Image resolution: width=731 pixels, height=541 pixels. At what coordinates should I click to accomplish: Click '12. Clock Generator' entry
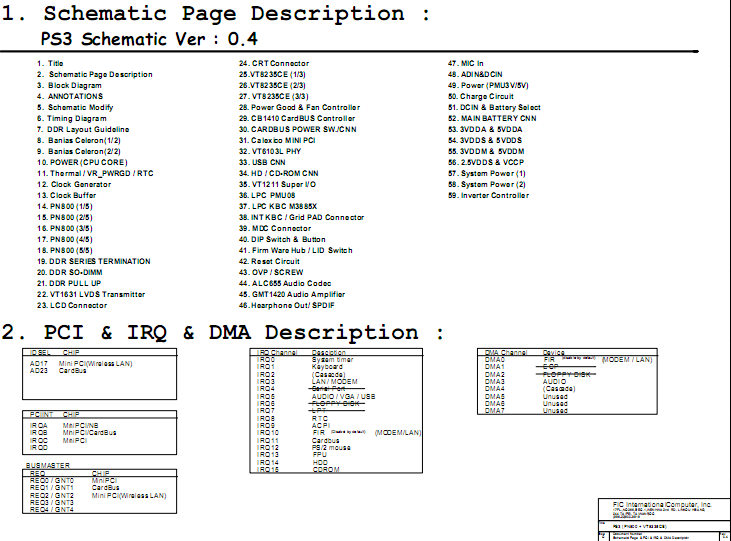click(74, 185)
